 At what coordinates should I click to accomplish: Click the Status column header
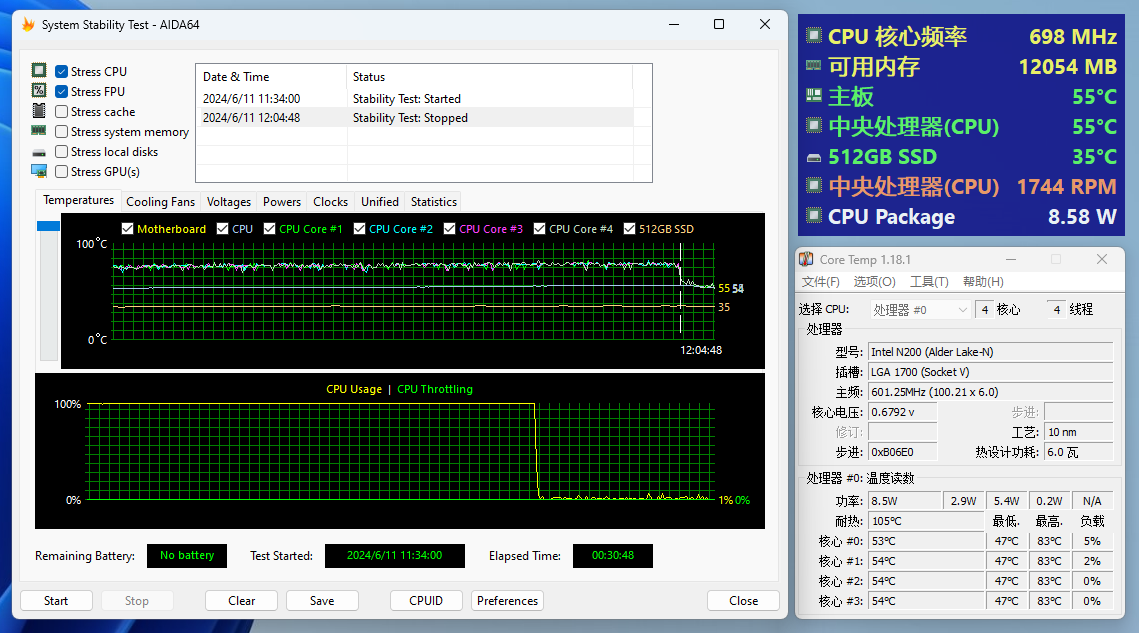(490, 77)
